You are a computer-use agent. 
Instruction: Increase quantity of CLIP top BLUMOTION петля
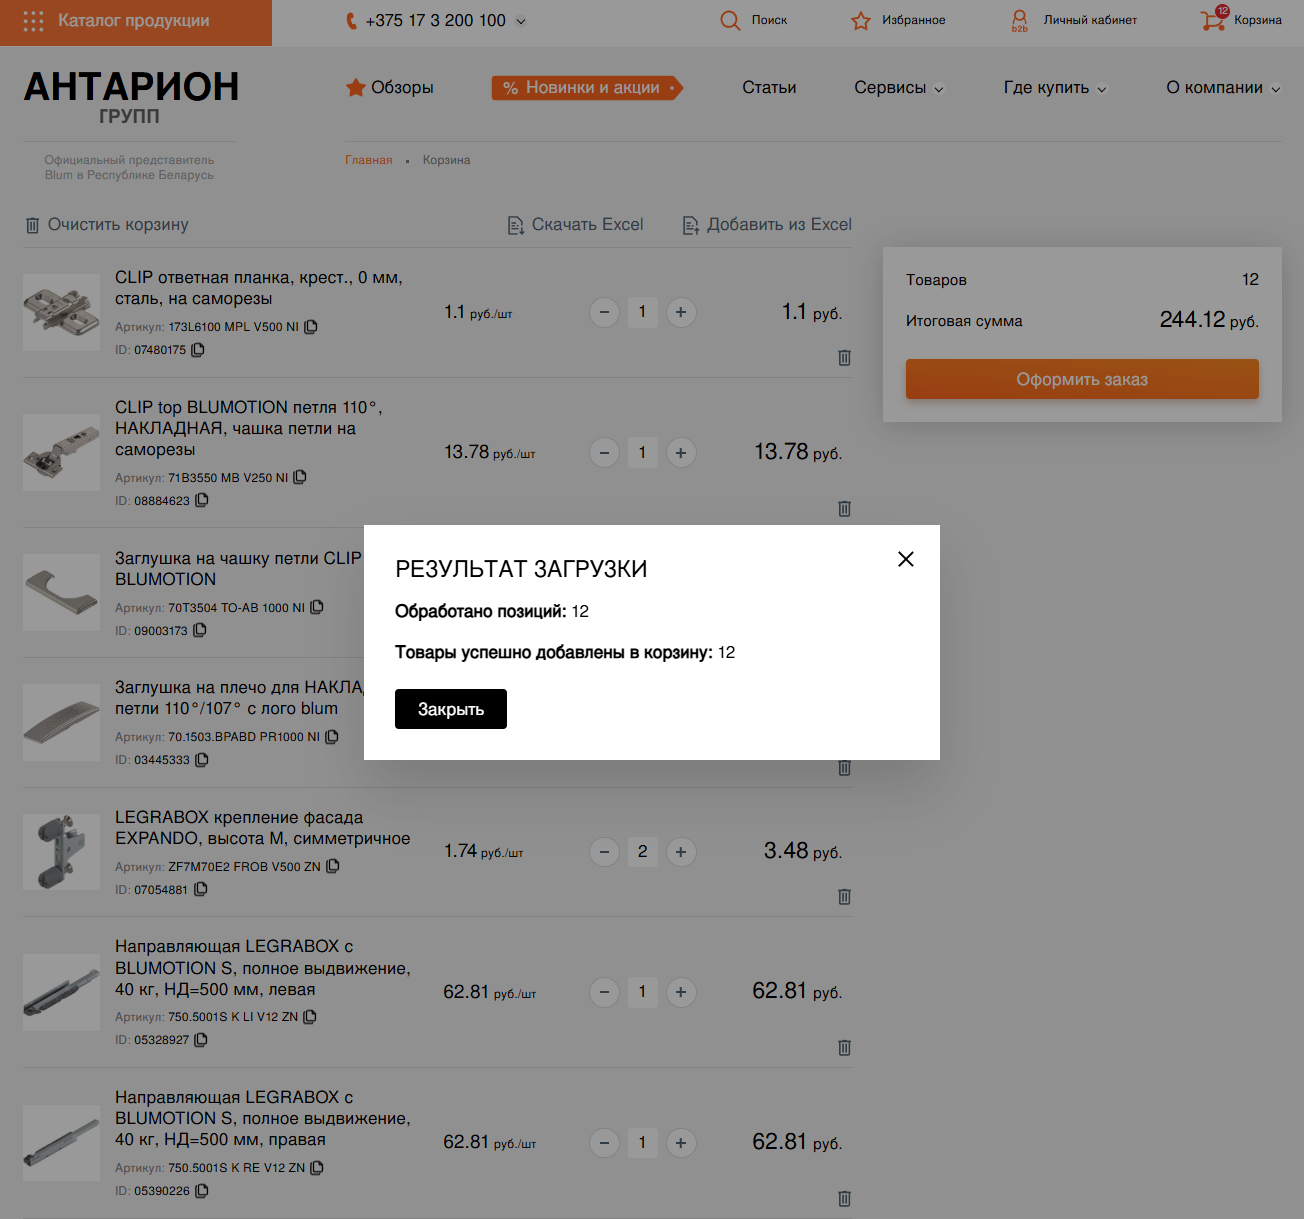(681, 452)
